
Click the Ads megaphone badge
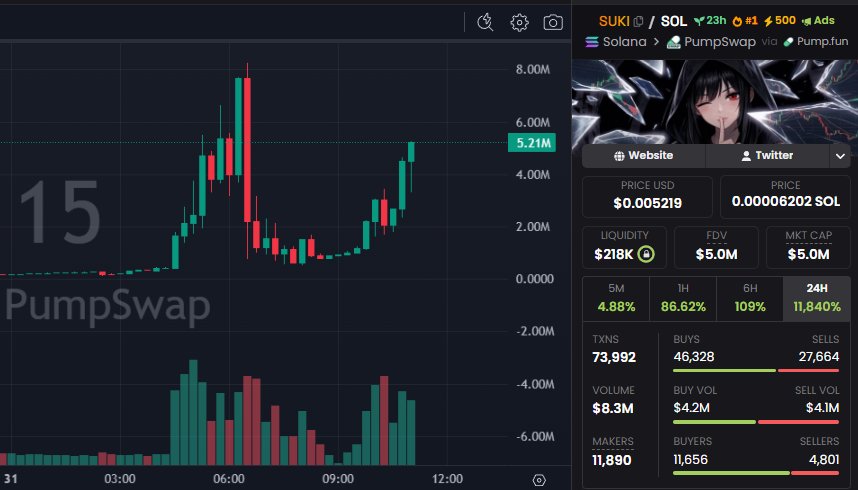pyautogui.click(x=819, y=21)
